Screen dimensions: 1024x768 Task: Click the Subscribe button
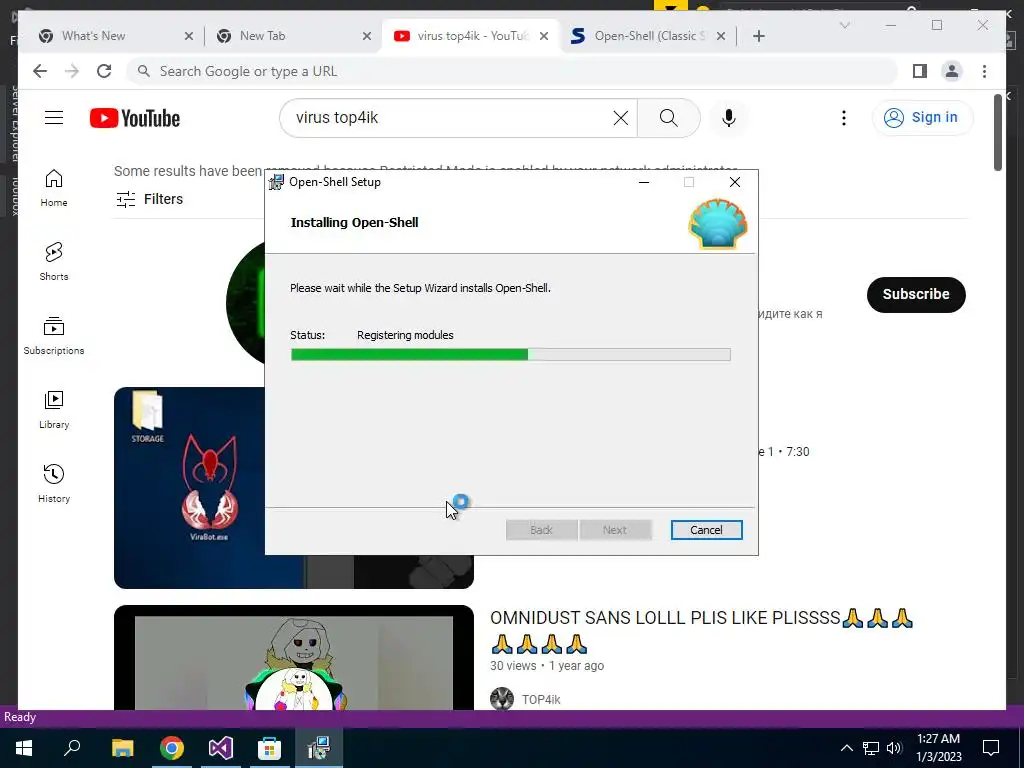(x=916, y=295)
